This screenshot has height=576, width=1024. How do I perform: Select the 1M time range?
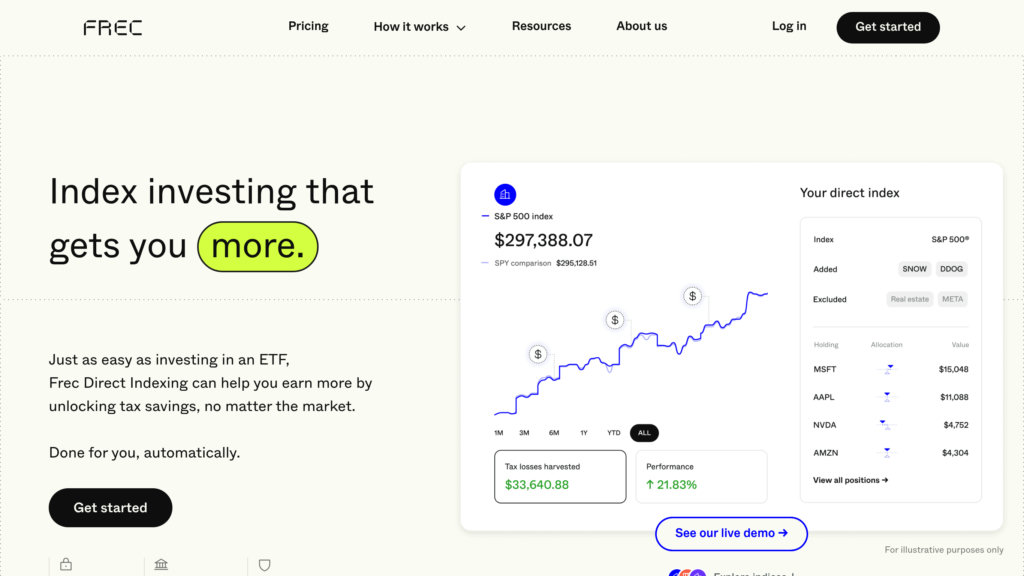click(499, 433)
